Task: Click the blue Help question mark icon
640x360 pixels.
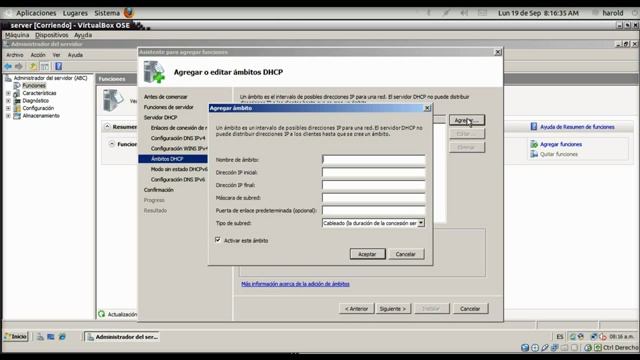Action: [x=58, y=66]
